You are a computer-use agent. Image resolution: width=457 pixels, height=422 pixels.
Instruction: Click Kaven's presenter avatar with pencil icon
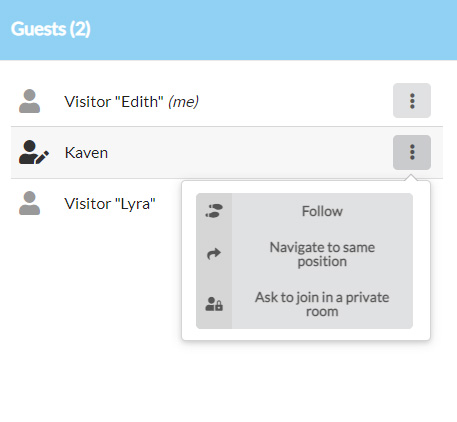(x=34, y=152)
